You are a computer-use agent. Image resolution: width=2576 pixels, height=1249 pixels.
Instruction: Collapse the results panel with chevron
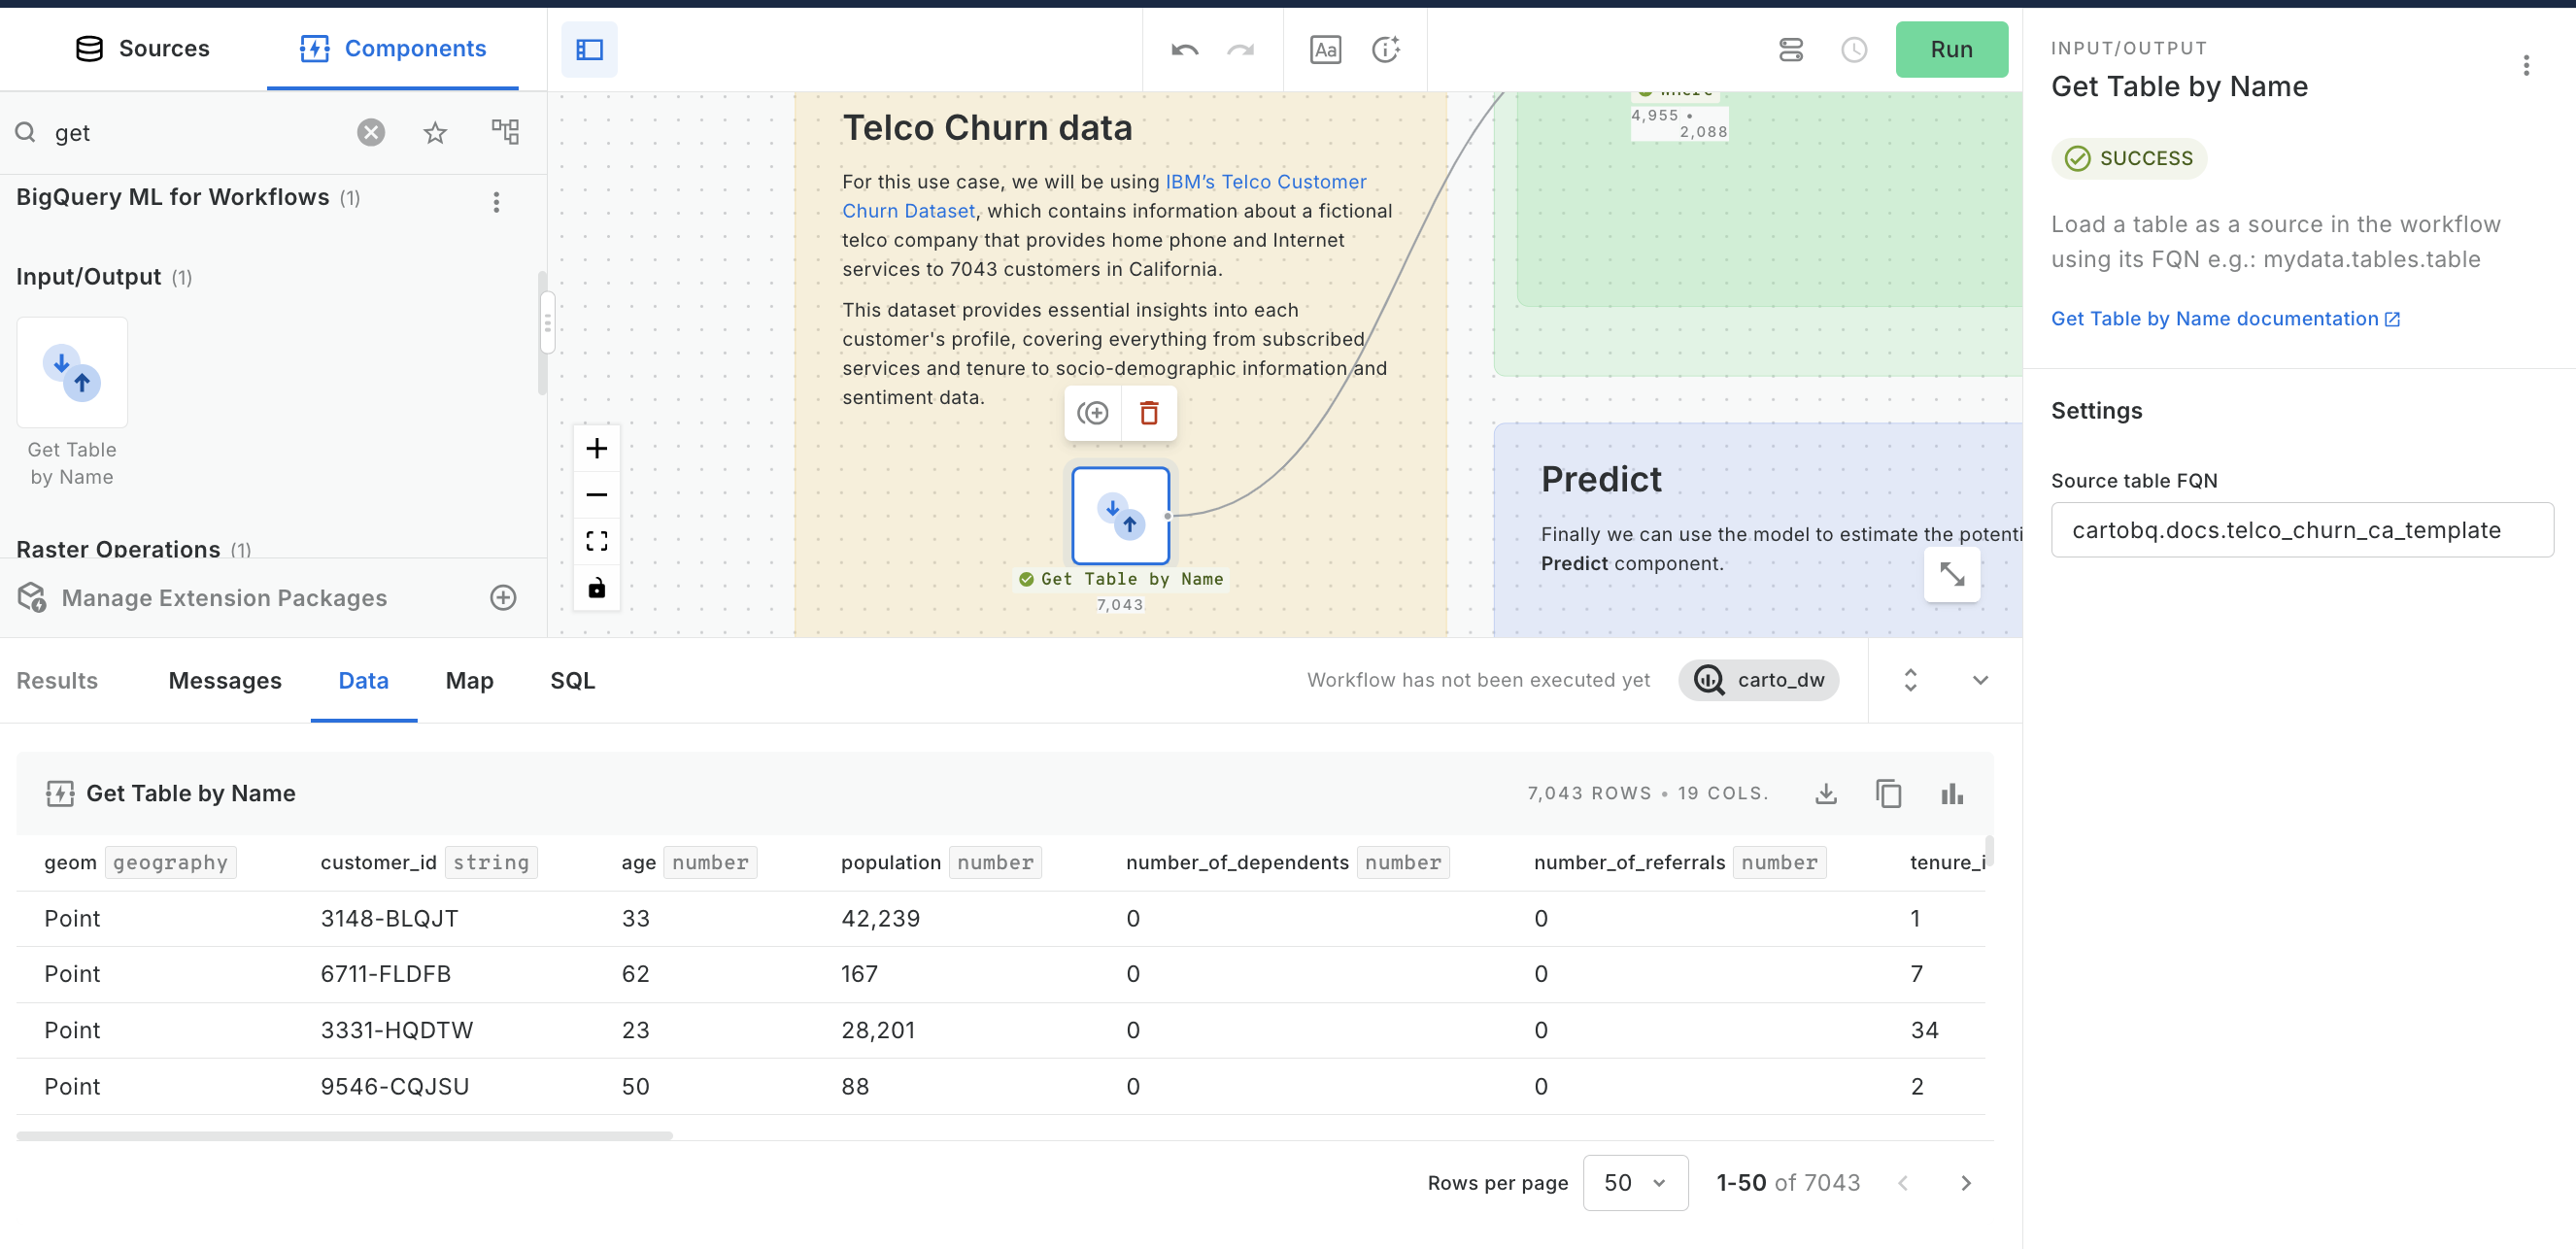[x=1980, y=680]
